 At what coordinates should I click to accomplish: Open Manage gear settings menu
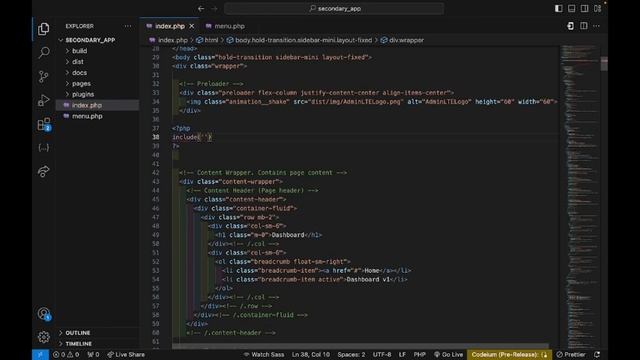44,337
